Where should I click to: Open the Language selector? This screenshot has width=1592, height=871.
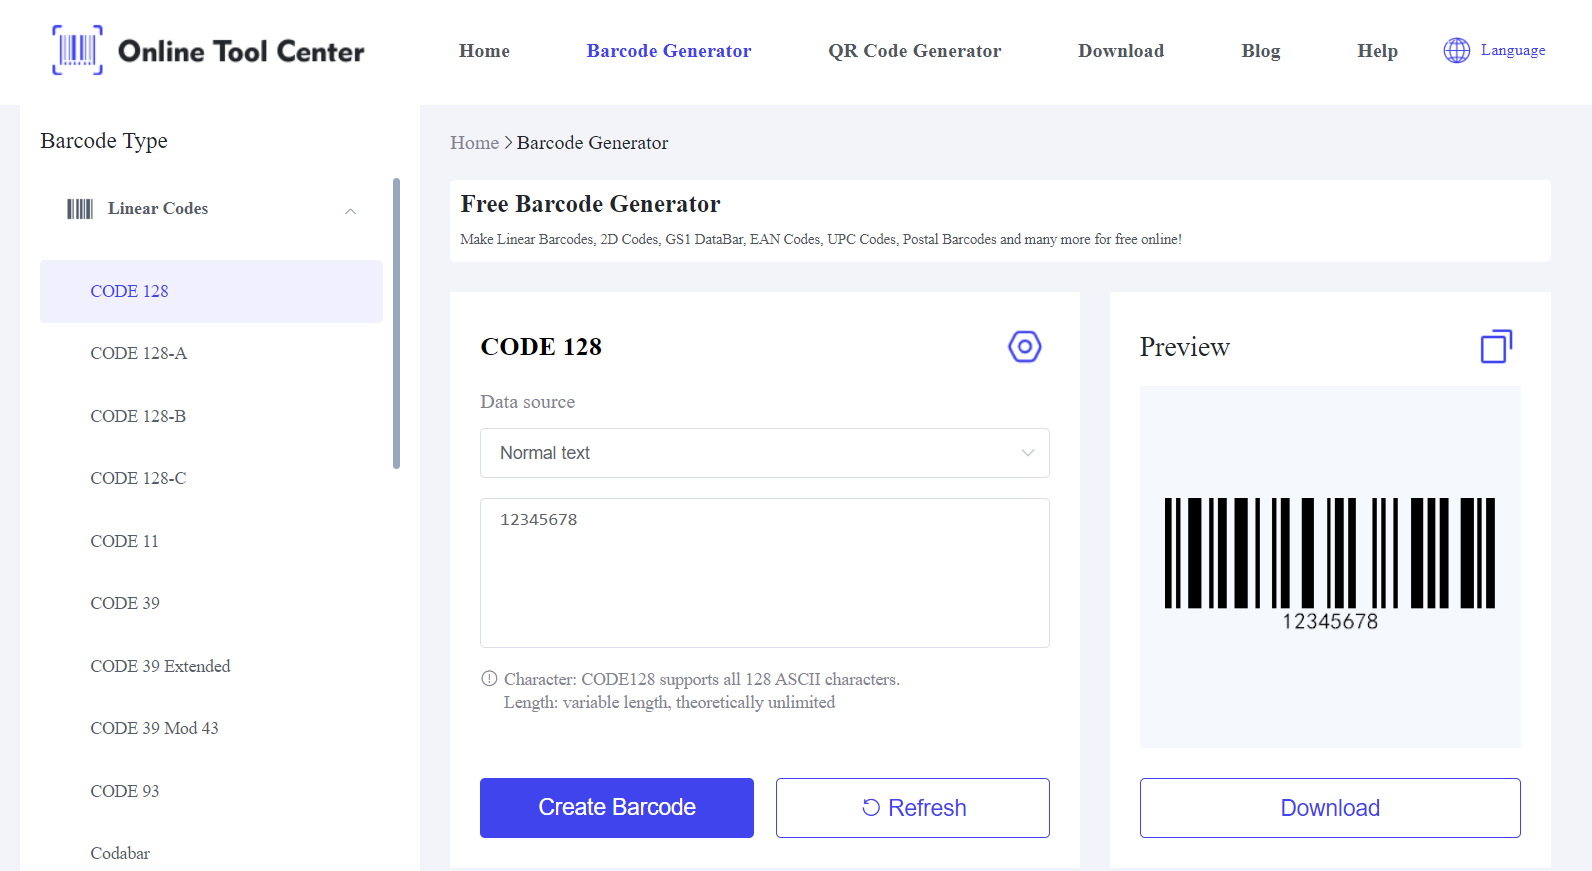click(1495, 50)
